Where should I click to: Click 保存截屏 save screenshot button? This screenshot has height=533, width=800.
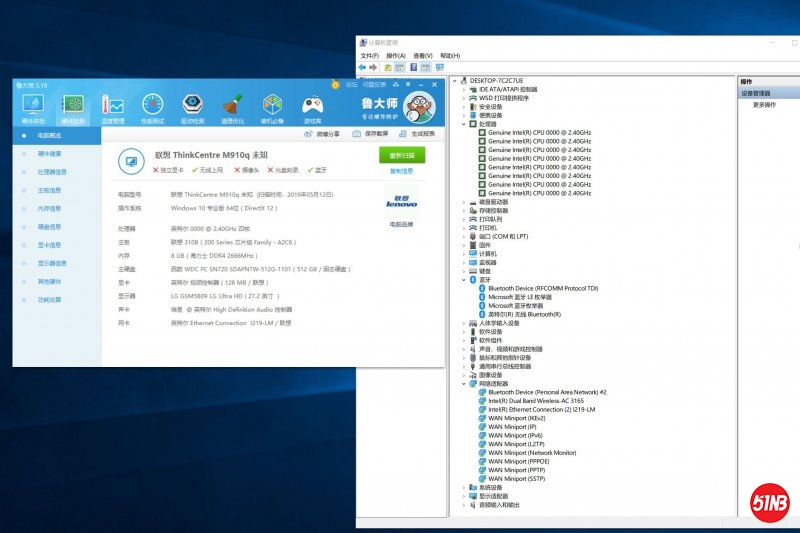(x=371, y=134)
